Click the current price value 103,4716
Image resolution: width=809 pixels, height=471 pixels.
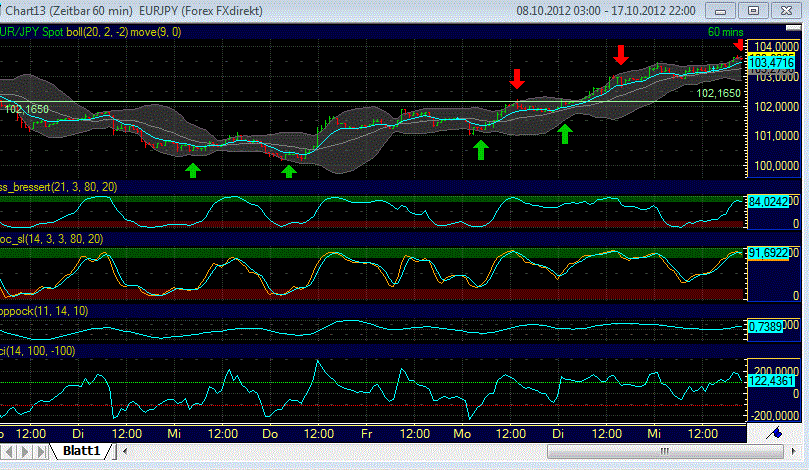coord(771,63)
